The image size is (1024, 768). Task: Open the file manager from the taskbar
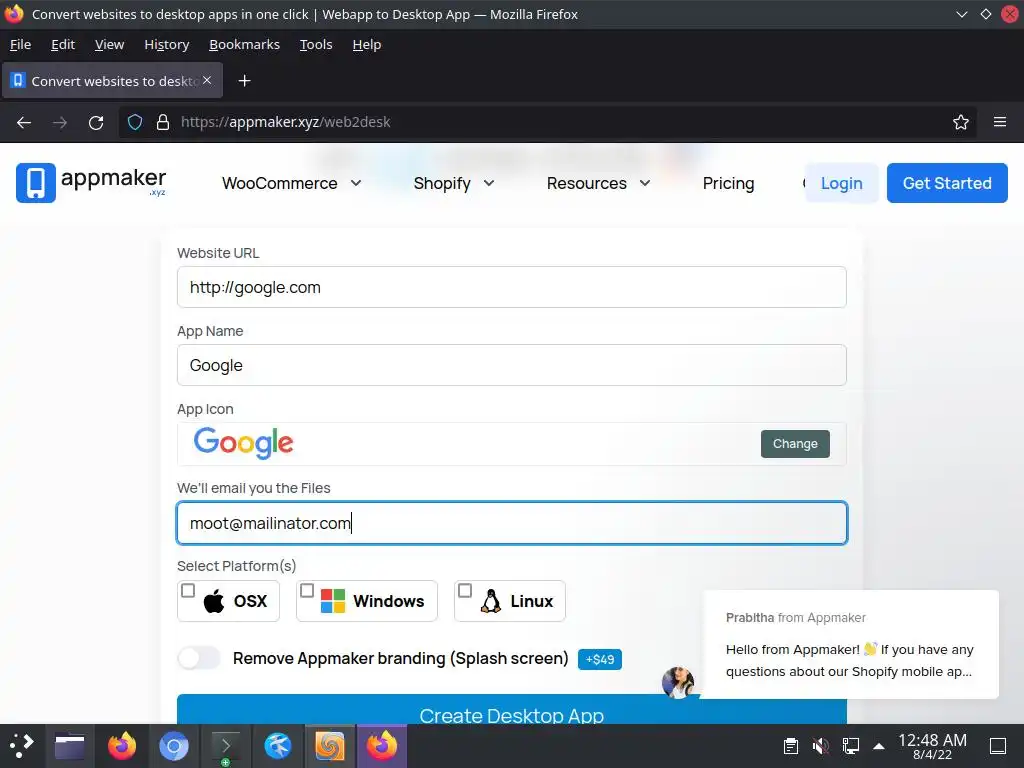(69, 745)
